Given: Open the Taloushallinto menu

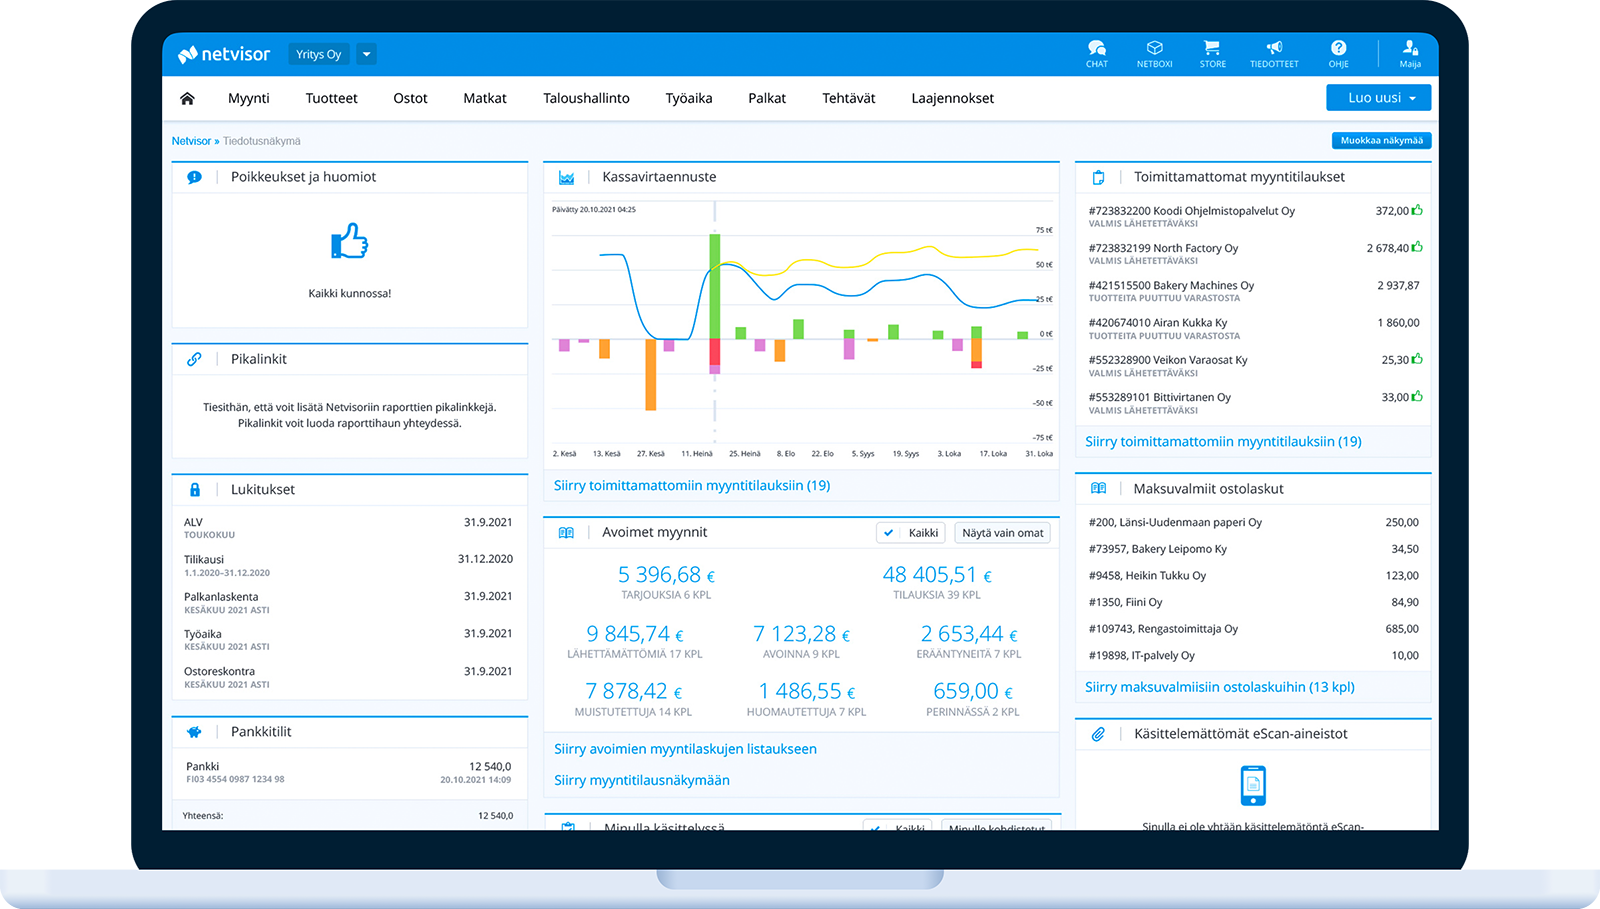Looking at the screenshot, I should [586, 98].
